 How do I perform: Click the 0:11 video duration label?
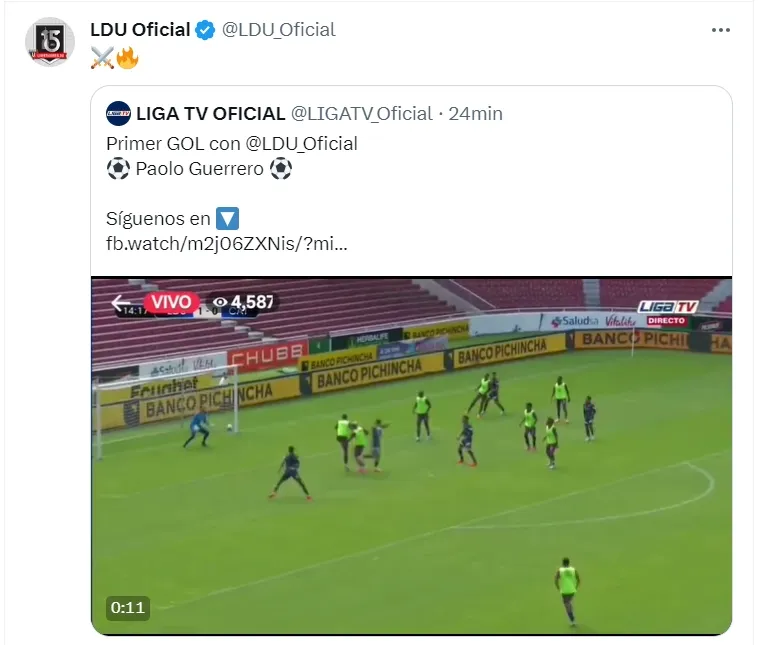click(128, 608)
